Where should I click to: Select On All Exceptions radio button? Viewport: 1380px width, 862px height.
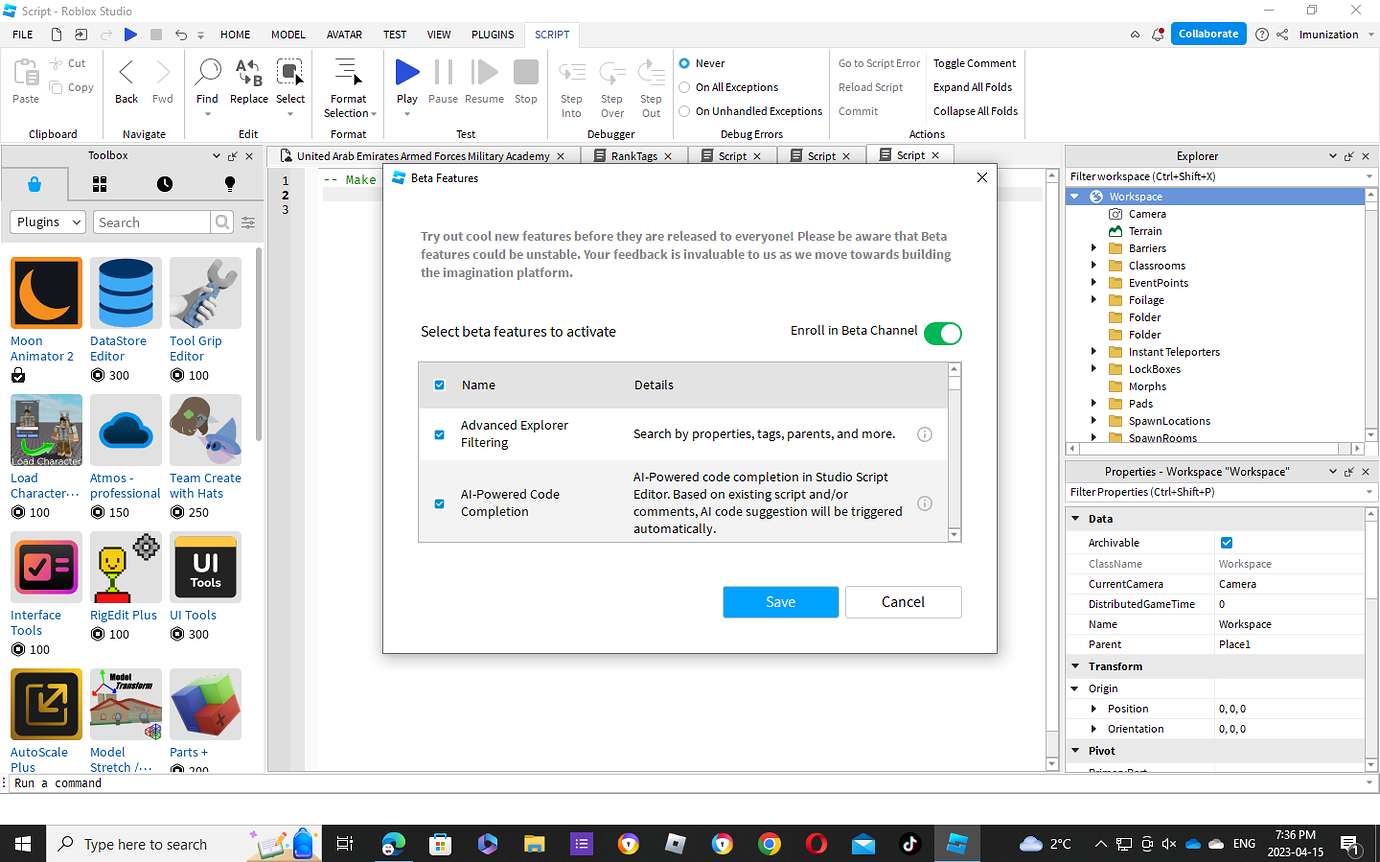[x=685, y=87]
